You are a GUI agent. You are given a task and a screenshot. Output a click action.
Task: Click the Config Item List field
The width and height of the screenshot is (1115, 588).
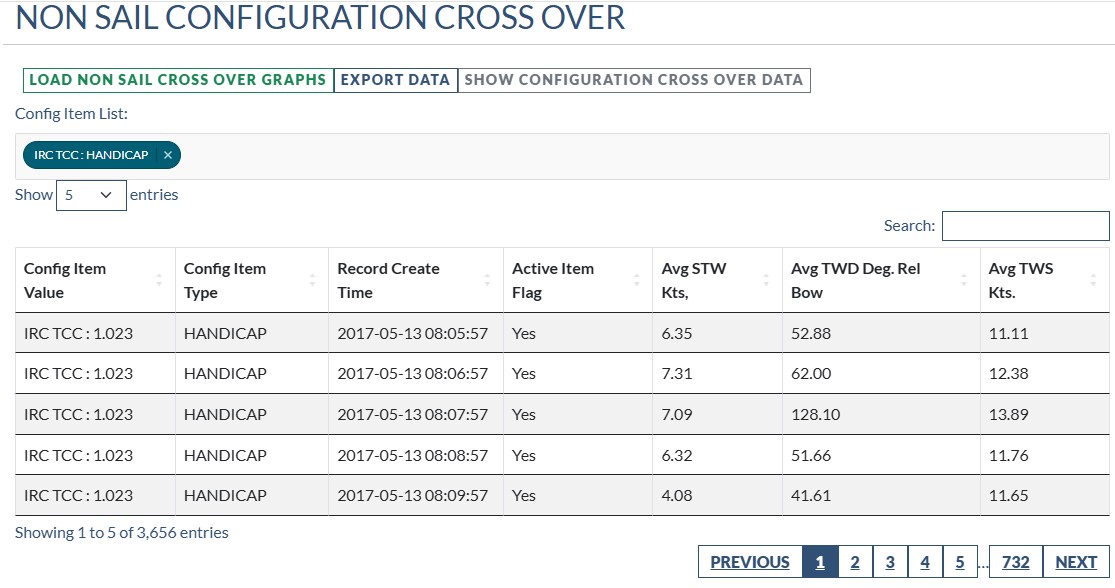click(x=640, y=156)
